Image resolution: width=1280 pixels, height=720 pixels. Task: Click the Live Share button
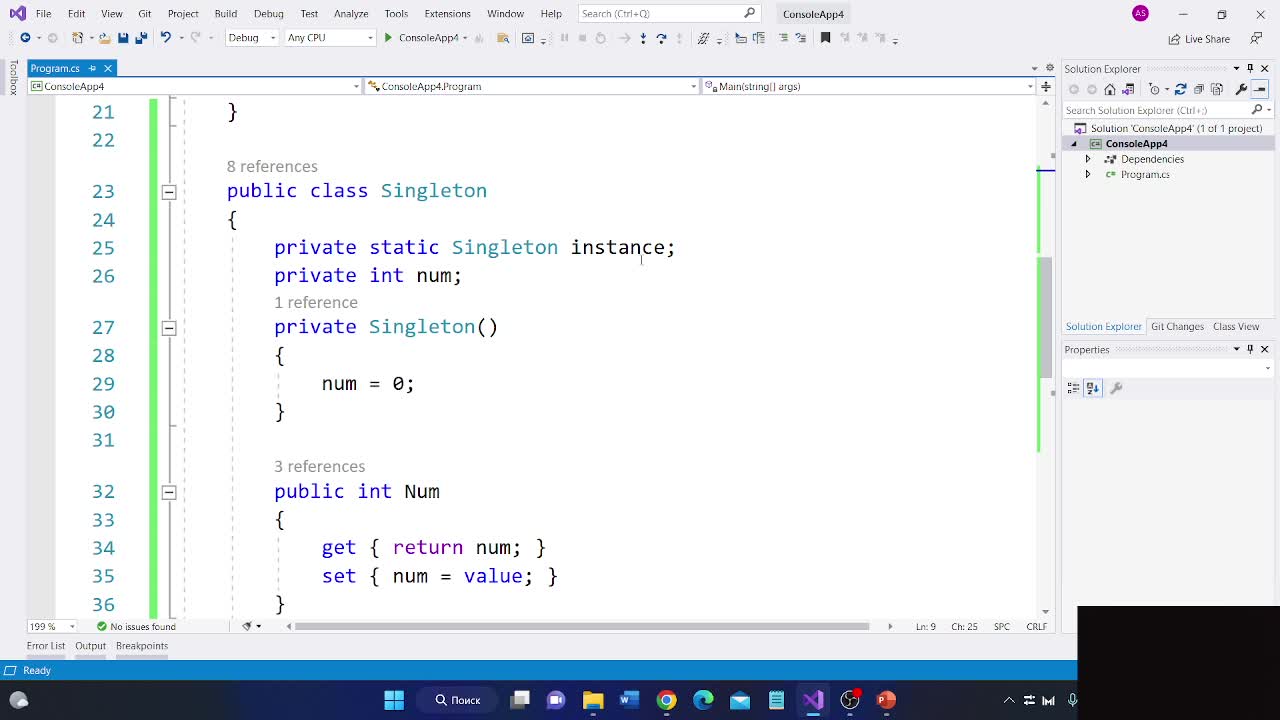click(x=1199, y=39)
